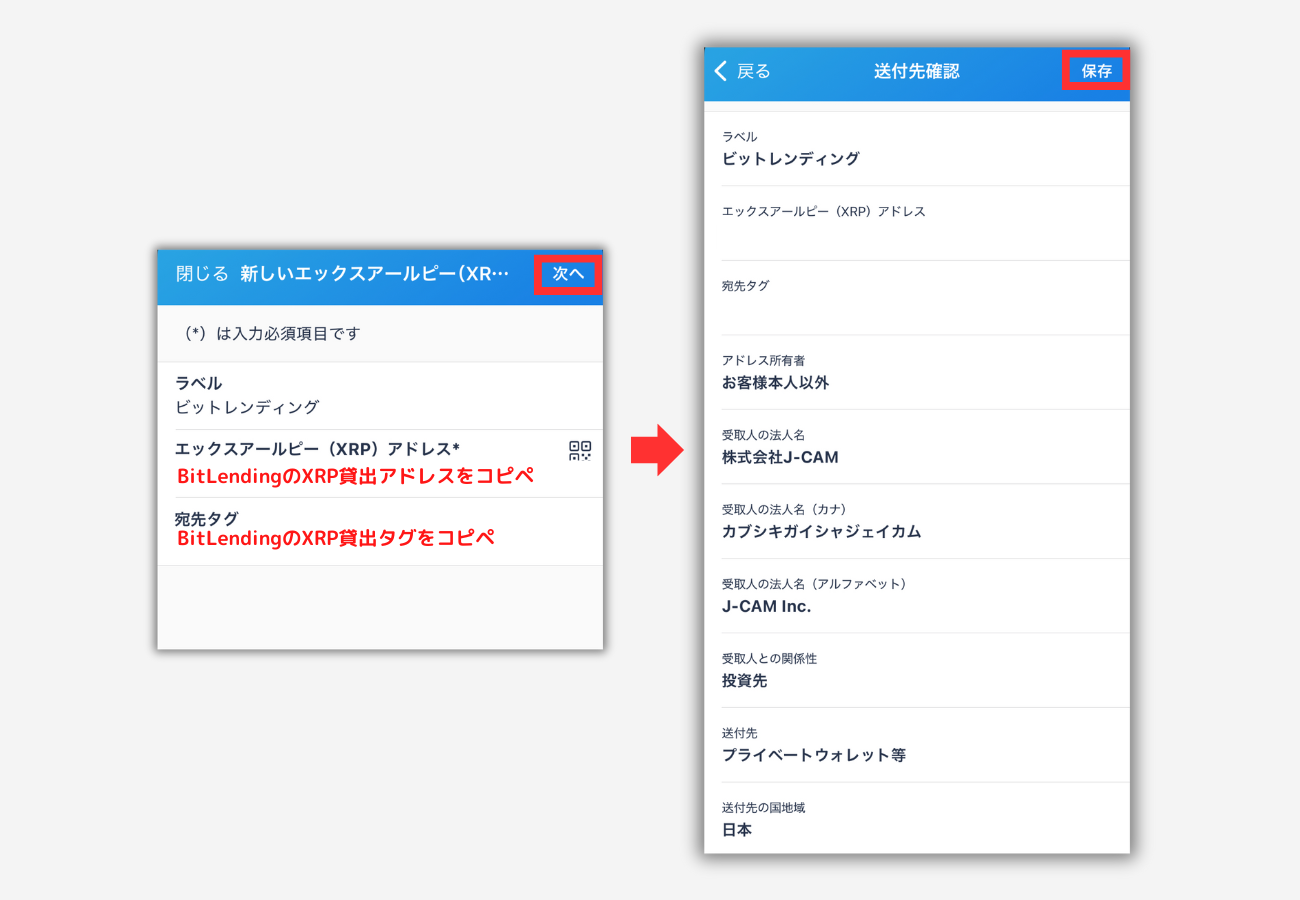Tap the QR code scanner icon

(x=580, y=450)
